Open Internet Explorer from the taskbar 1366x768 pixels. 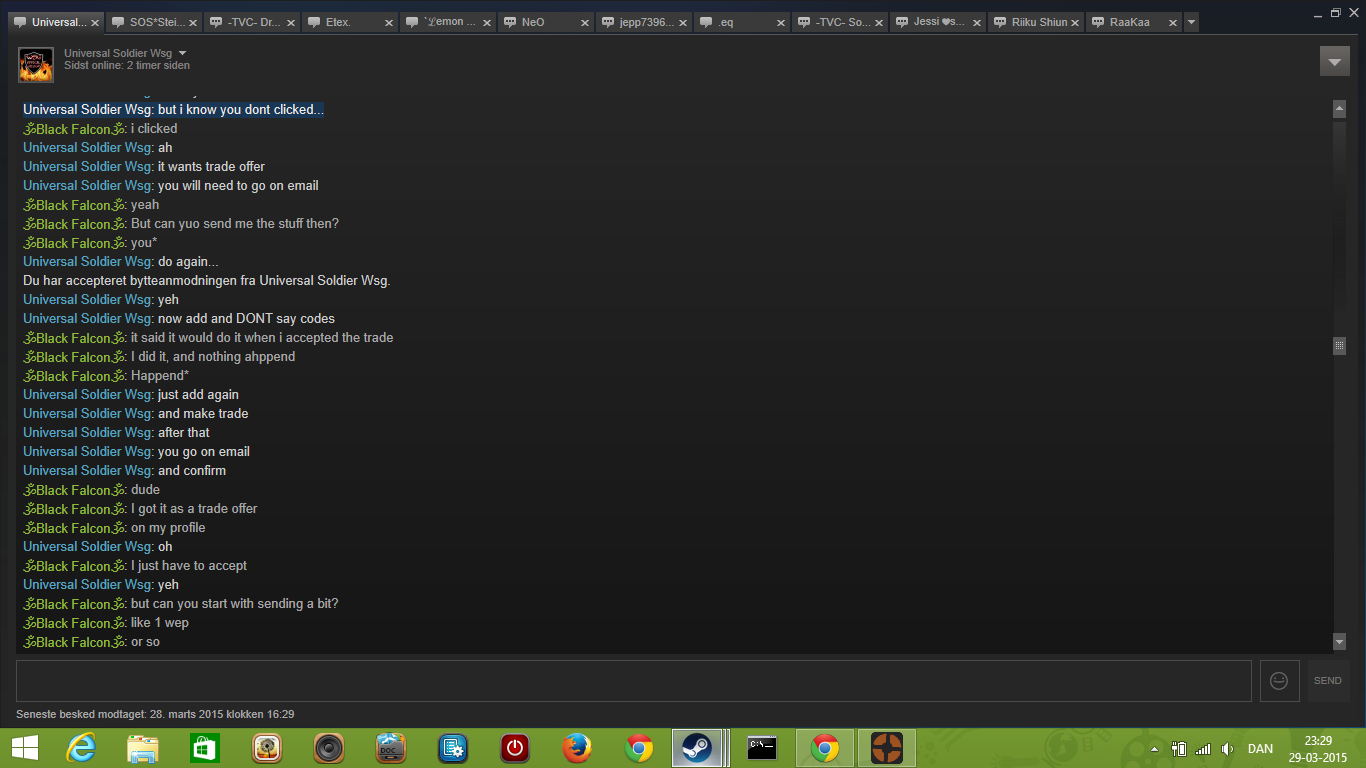pyautogui.click(x=81, y=748)
